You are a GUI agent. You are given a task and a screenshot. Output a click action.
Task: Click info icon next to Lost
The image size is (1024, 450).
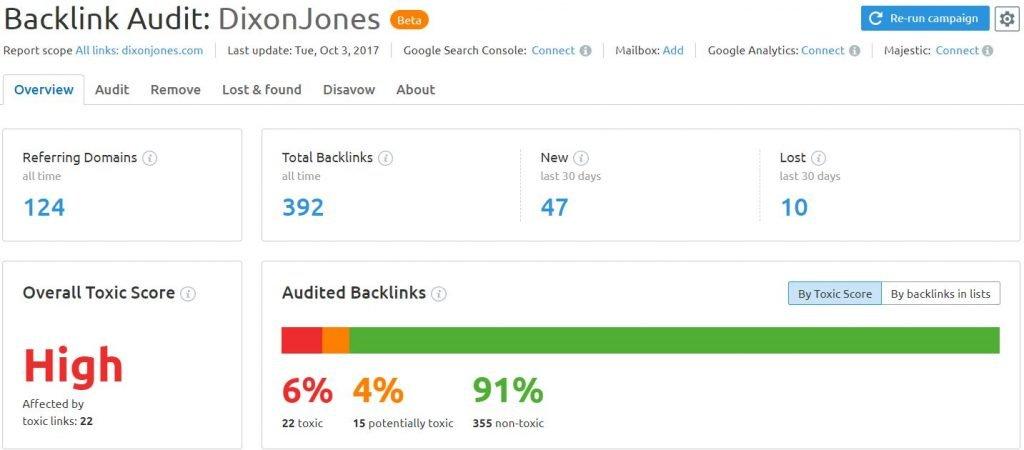pyautogui.click(x=818, y=158)
